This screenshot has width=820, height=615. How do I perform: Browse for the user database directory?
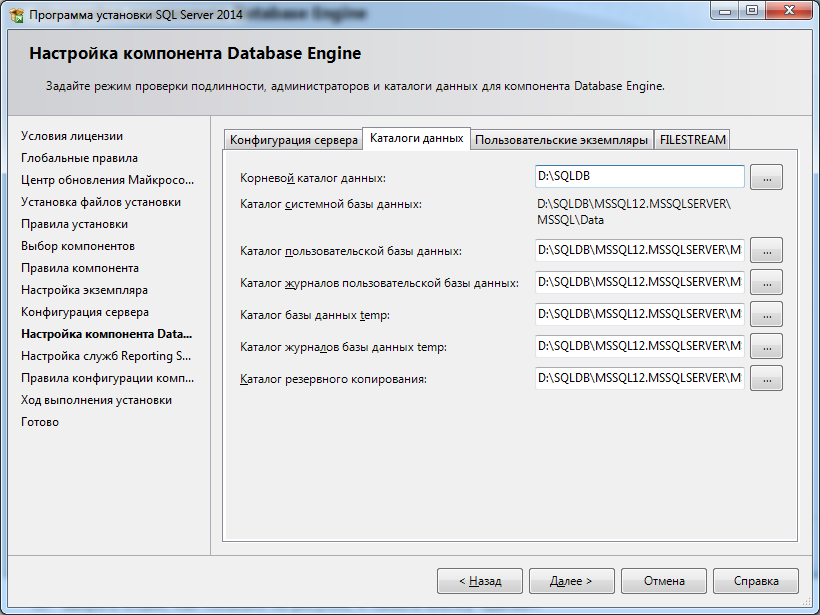tap(766, 250)
